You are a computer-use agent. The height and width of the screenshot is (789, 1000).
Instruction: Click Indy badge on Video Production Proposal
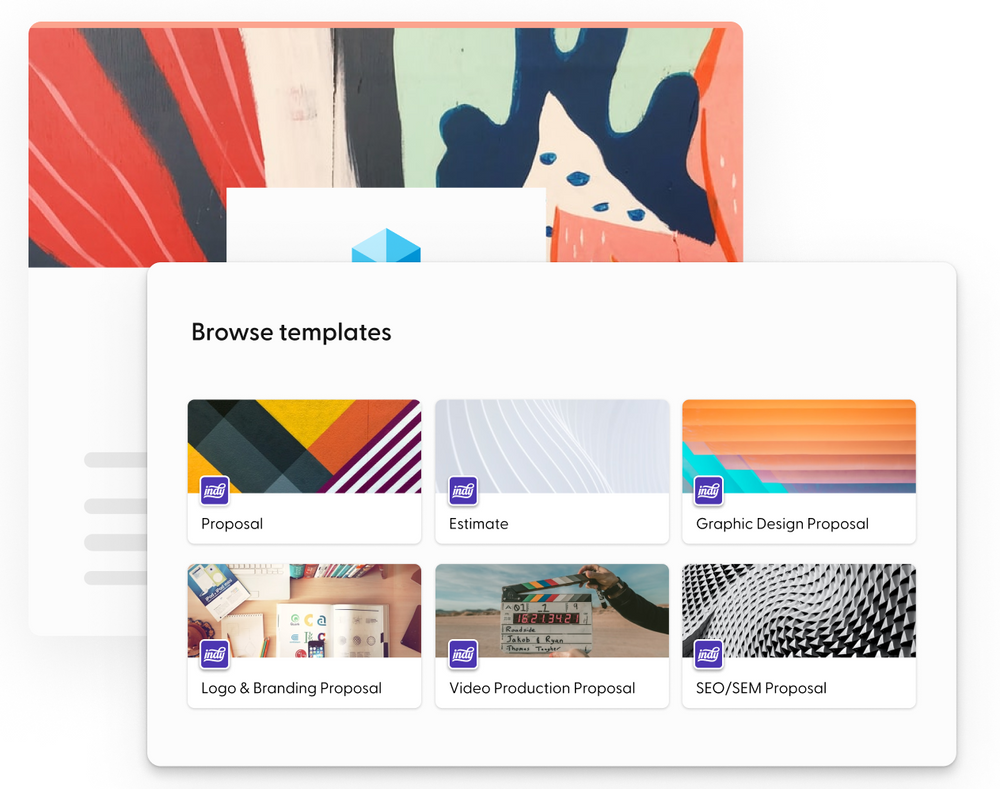coord(463,654)
